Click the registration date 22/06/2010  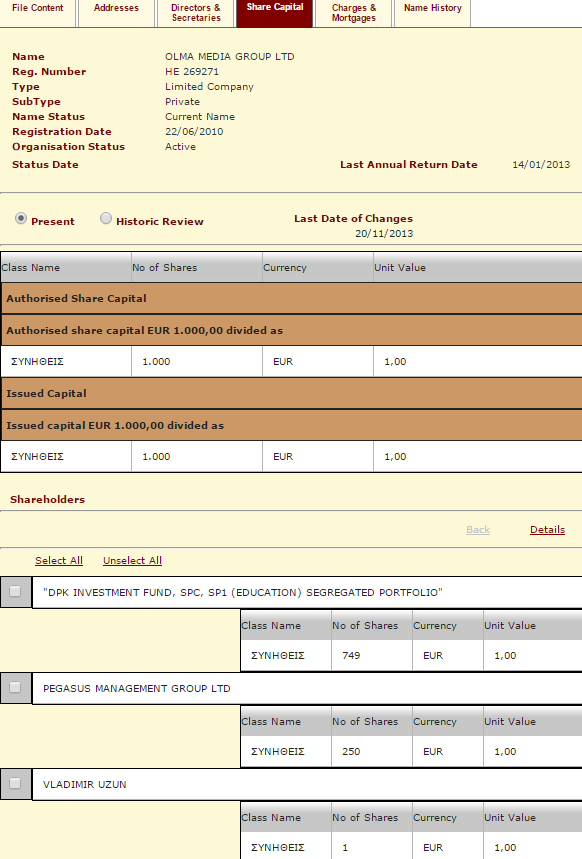194,131
